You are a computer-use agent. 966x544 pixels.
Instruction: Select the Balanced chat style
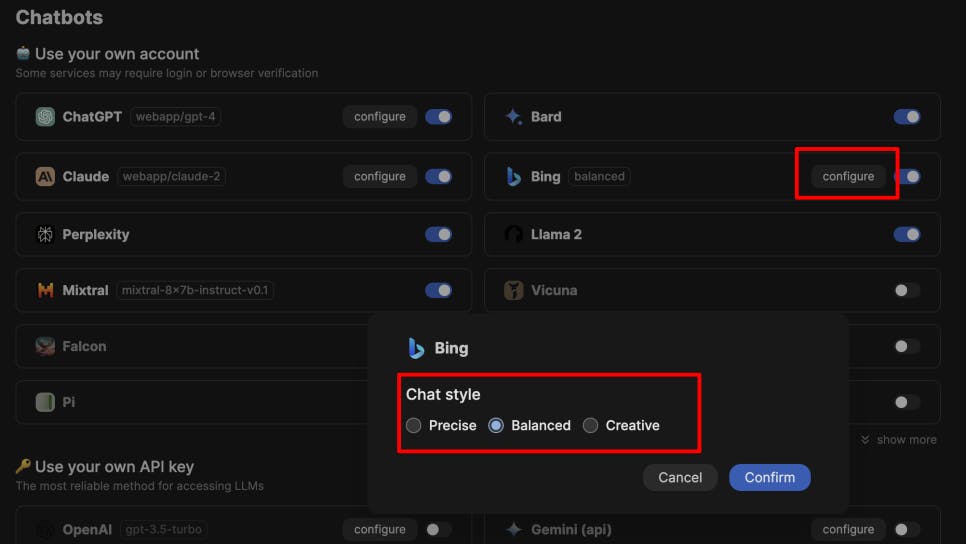pos(496,425)
